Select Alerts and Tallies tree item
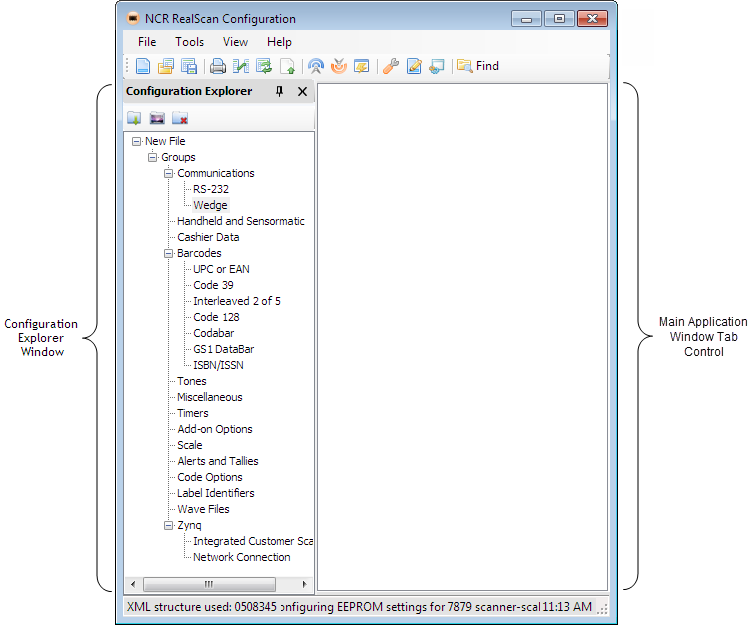The width and height of the screenshot is (756, 625). pos(217,461)
